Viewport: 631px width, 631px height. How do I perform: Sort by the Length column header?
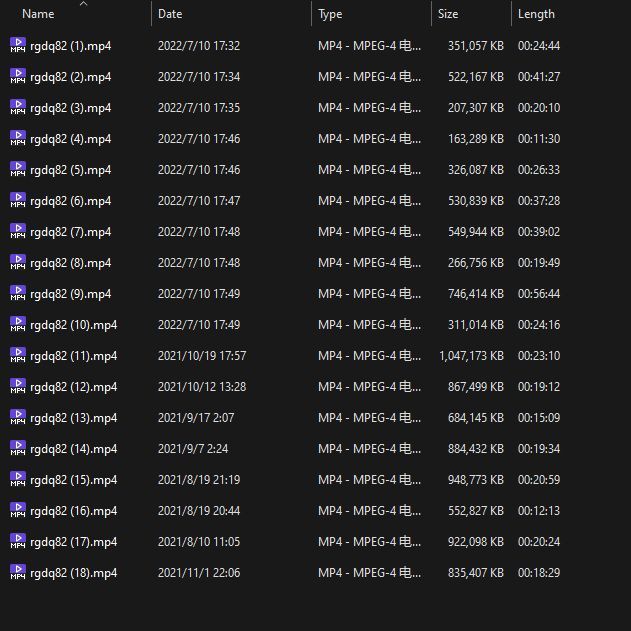(536, 15)
